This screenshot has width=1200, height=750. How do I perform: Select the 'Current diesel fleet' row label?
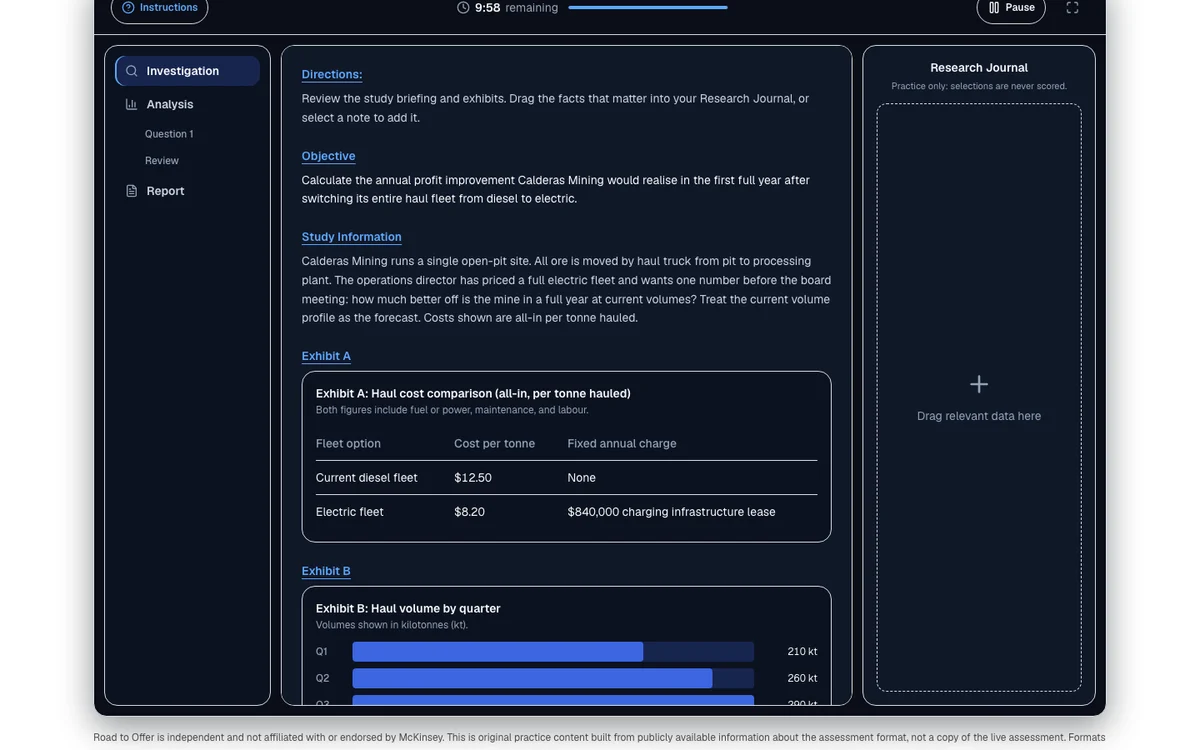coord(367,478)
